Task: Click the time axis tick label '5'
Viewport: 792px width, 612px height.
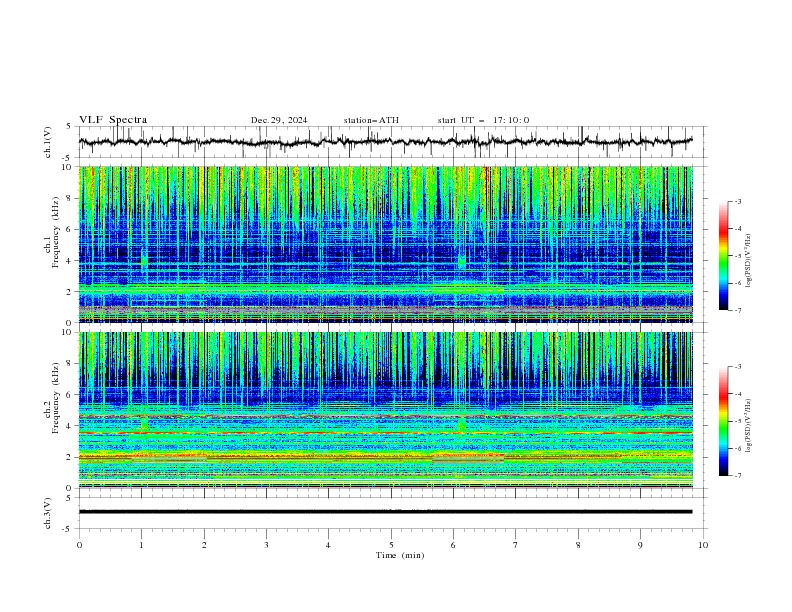Action: coord(391,545)
